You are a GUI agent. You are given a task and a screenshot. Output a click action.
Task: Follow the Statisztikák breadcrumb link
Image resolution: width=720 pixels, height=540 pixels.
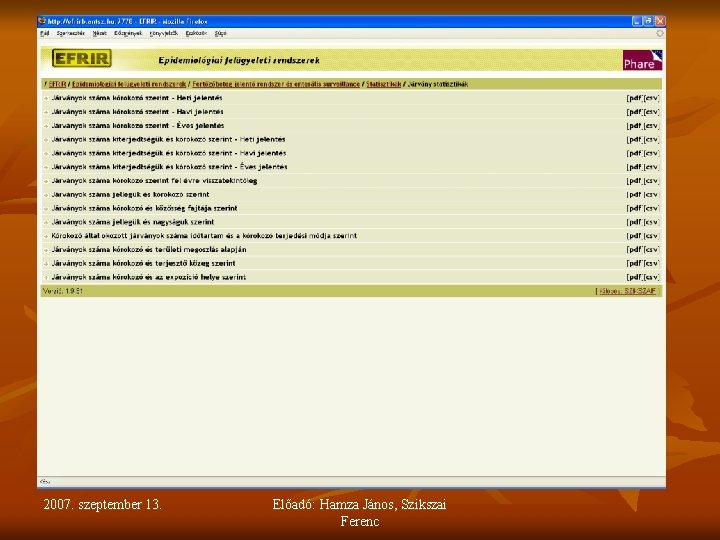[383, 84]
